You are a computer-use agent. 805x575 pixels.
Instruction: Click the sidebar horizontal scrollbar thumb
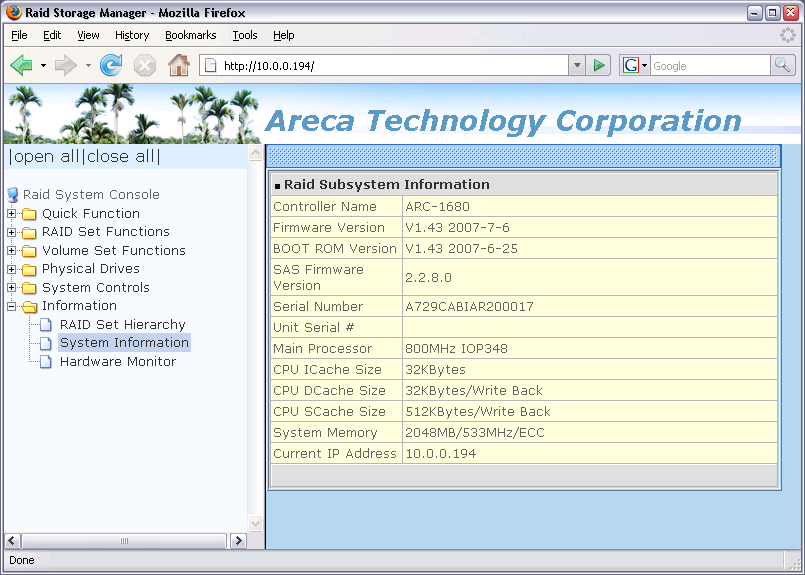124,541
